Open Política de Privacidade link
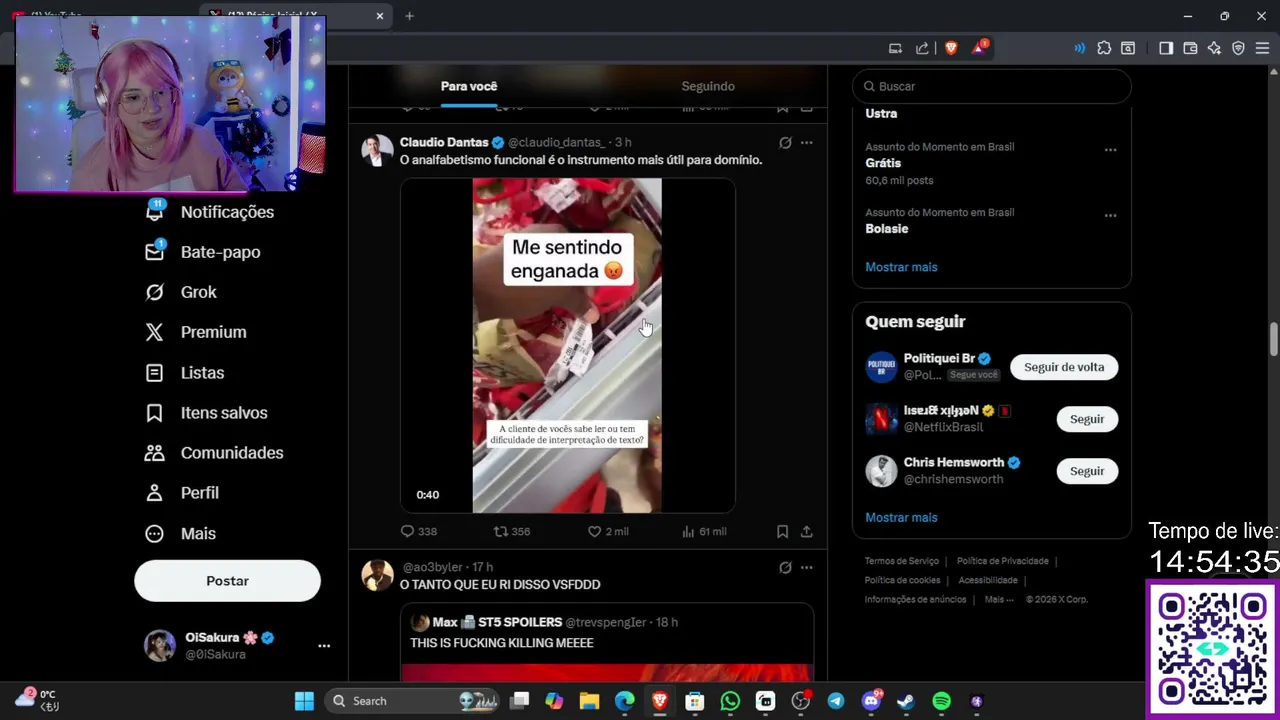Image resolution: width=1280 pixels, height=720 pixels. 1003,561
